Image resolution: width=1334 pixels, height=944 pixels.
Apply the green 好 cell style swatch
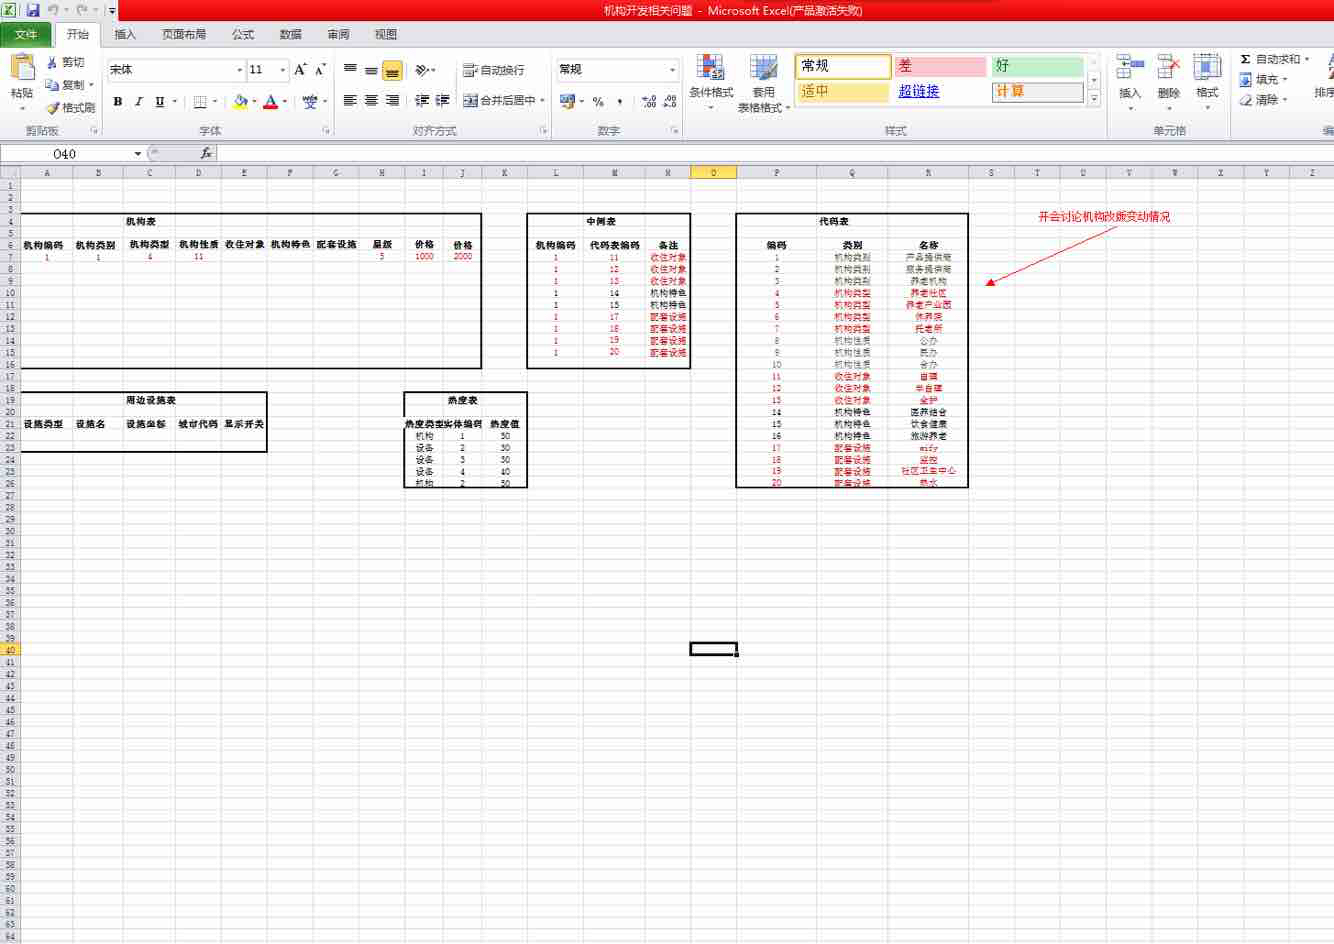pos(1037,66)
